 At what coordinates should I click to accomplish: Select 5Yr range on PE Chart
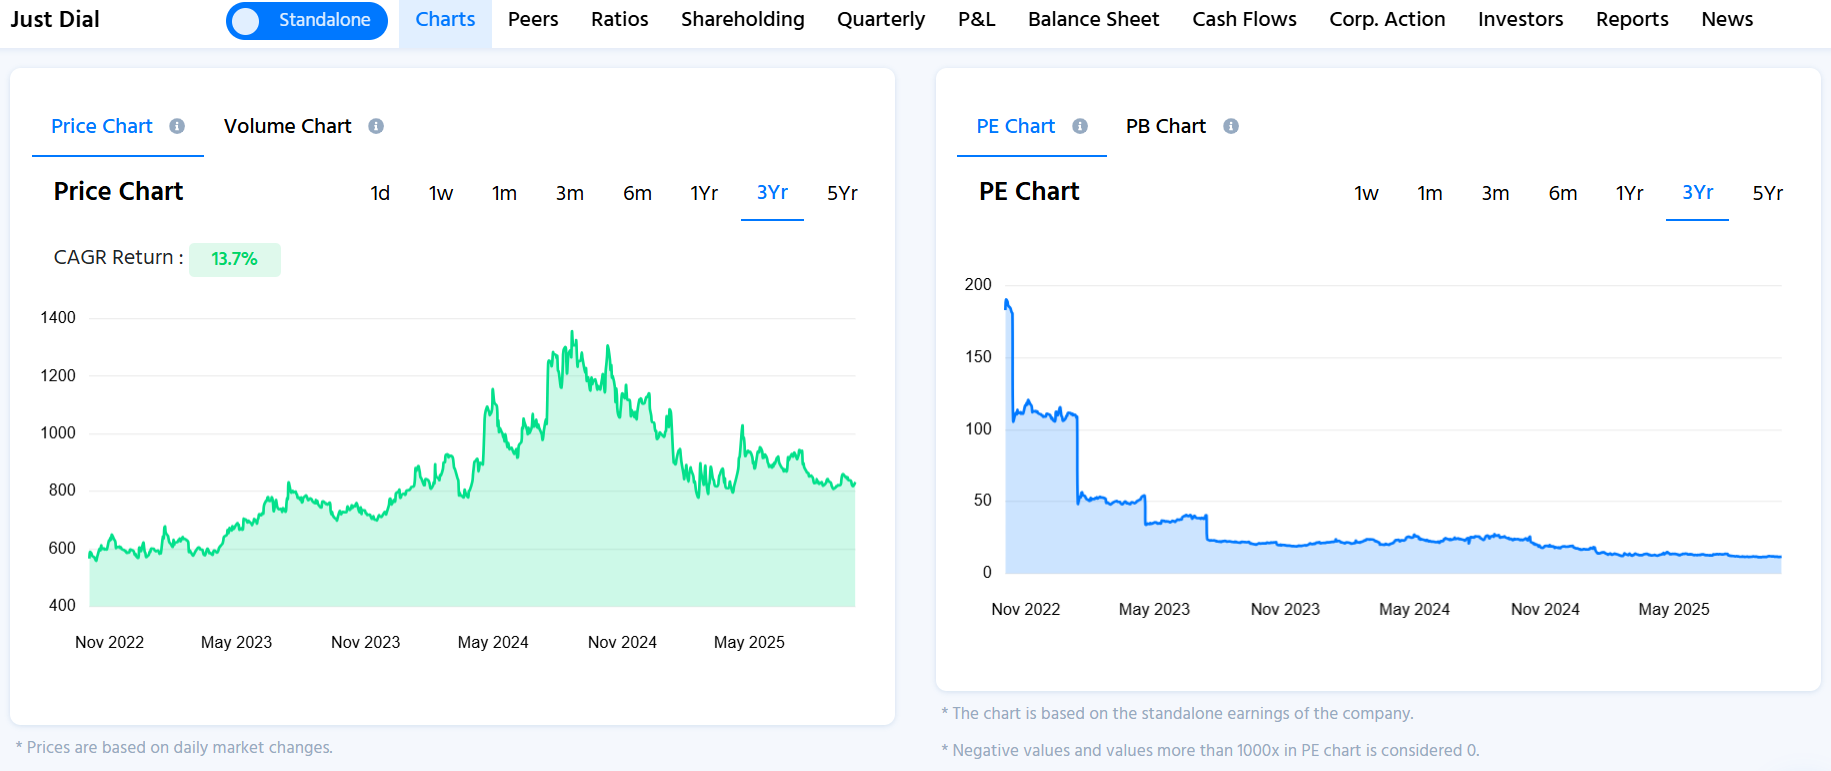pos(1767,193)
